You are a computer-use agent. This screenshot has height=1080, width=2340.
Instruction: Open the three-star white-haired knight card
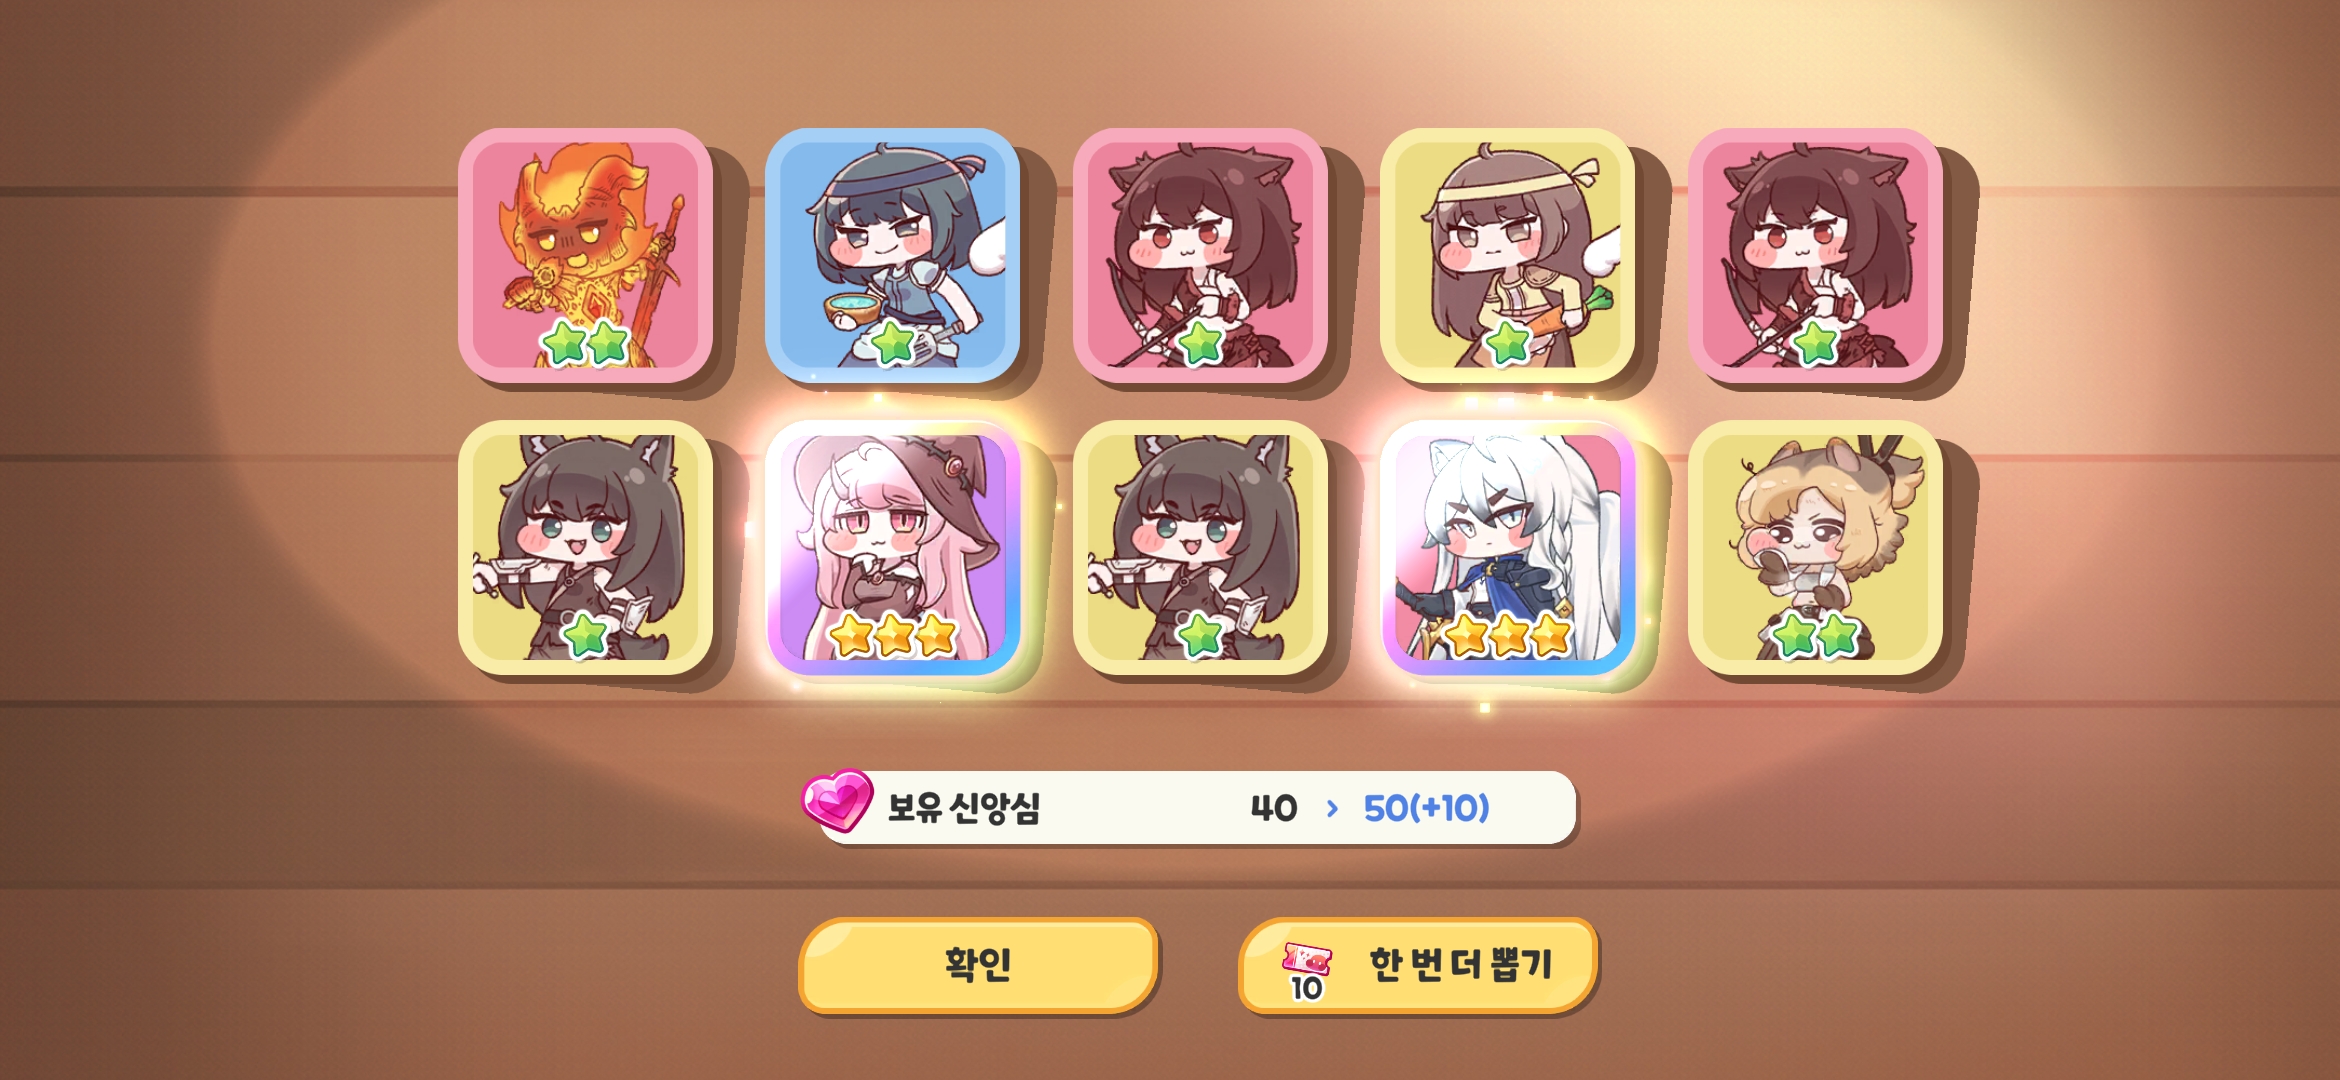pyautogui.click(x=1507, y=547)
